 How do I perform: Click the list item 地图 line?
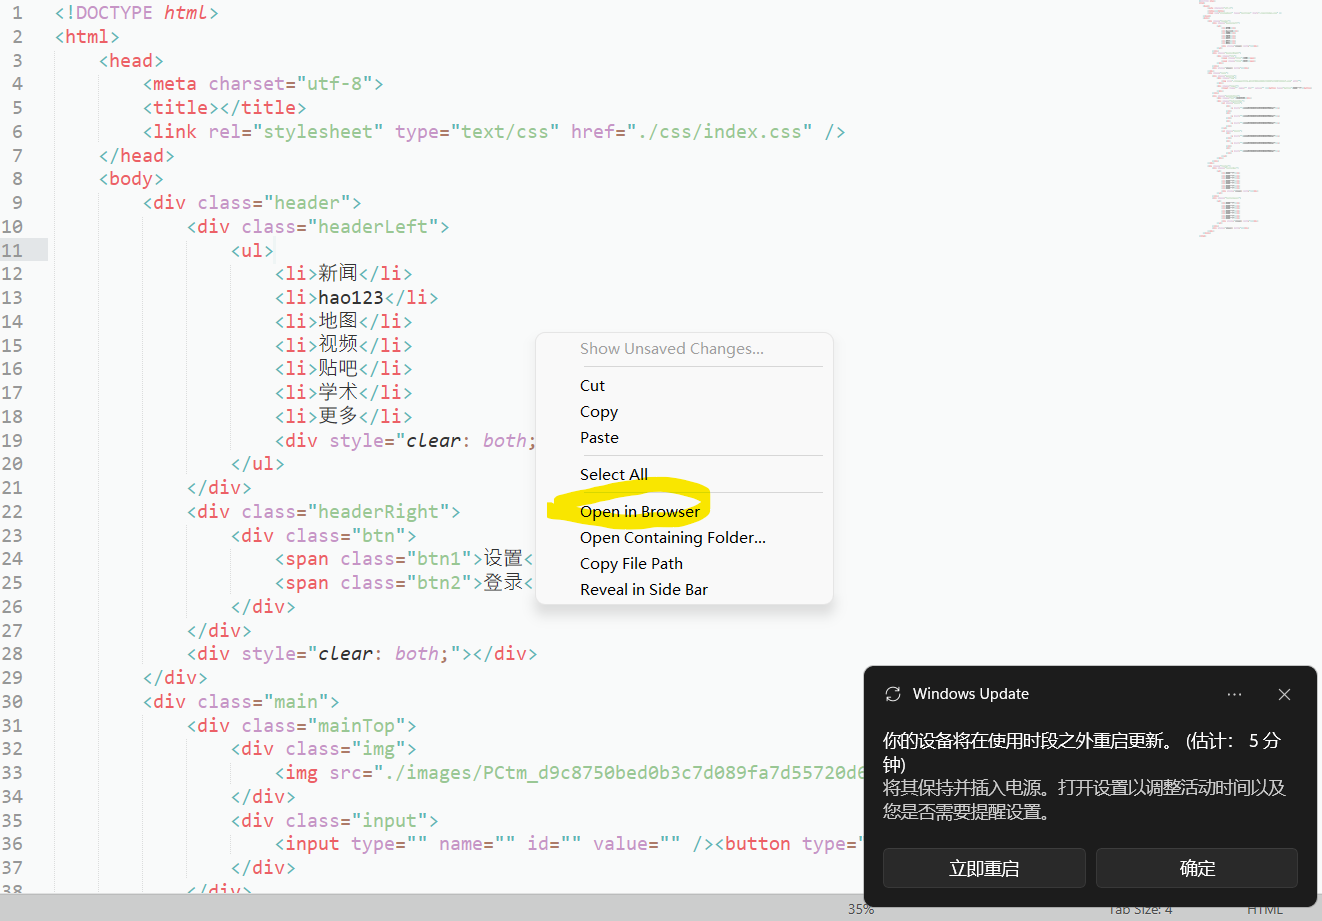click(x=344, y=321)
